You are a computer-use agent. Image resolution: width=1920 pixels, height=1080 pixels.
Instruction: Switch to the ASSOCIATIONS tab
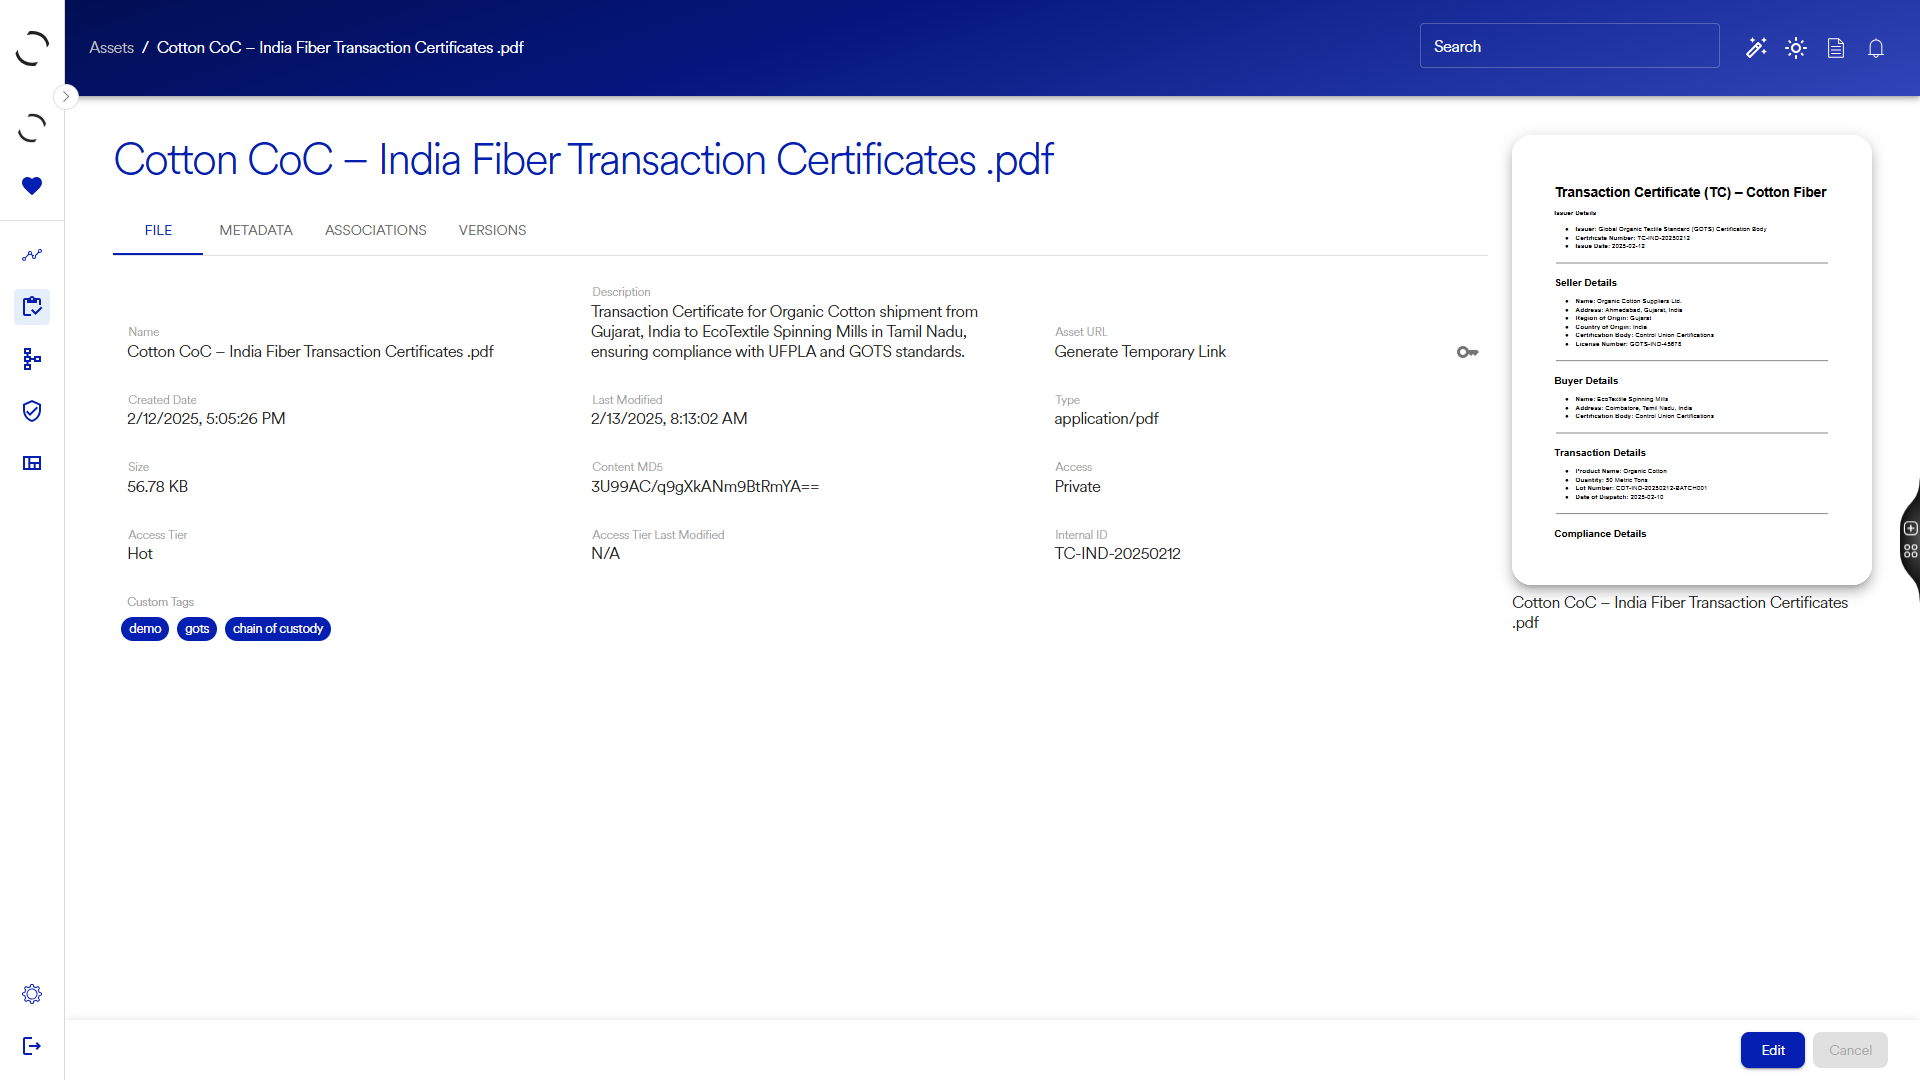click(x=375, y=230)
